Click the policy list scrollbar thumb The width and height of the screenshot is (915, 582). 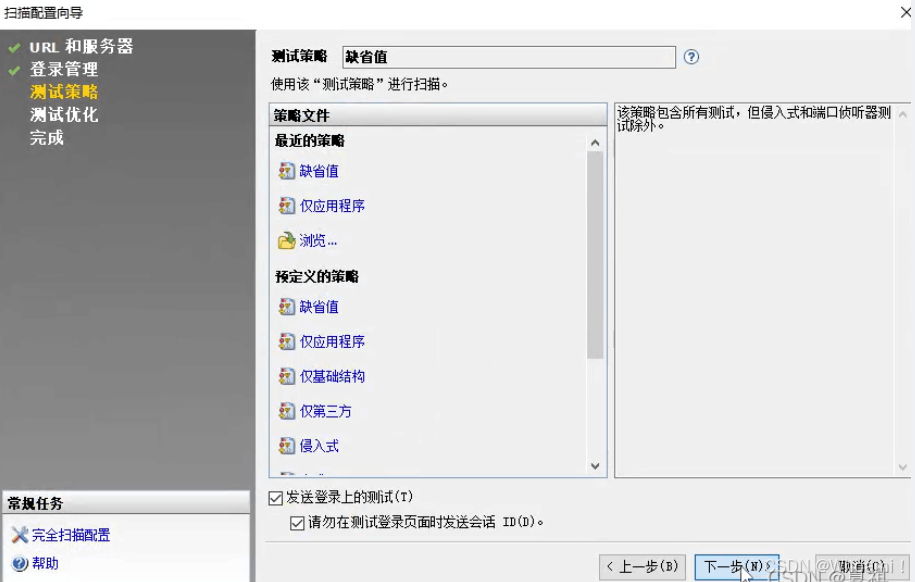coord(595,255)
